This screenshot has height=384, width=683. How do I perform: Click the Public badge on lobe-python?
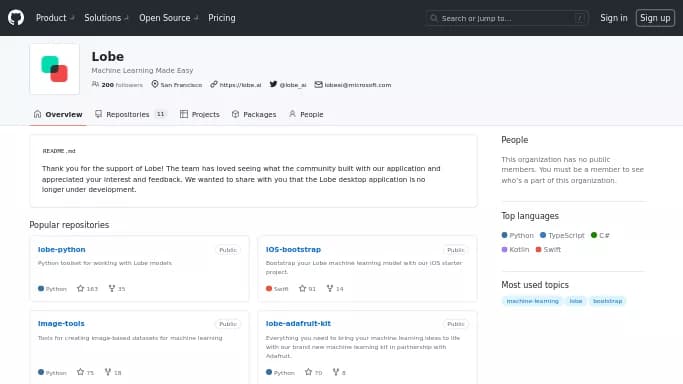(x=228, y=250)
